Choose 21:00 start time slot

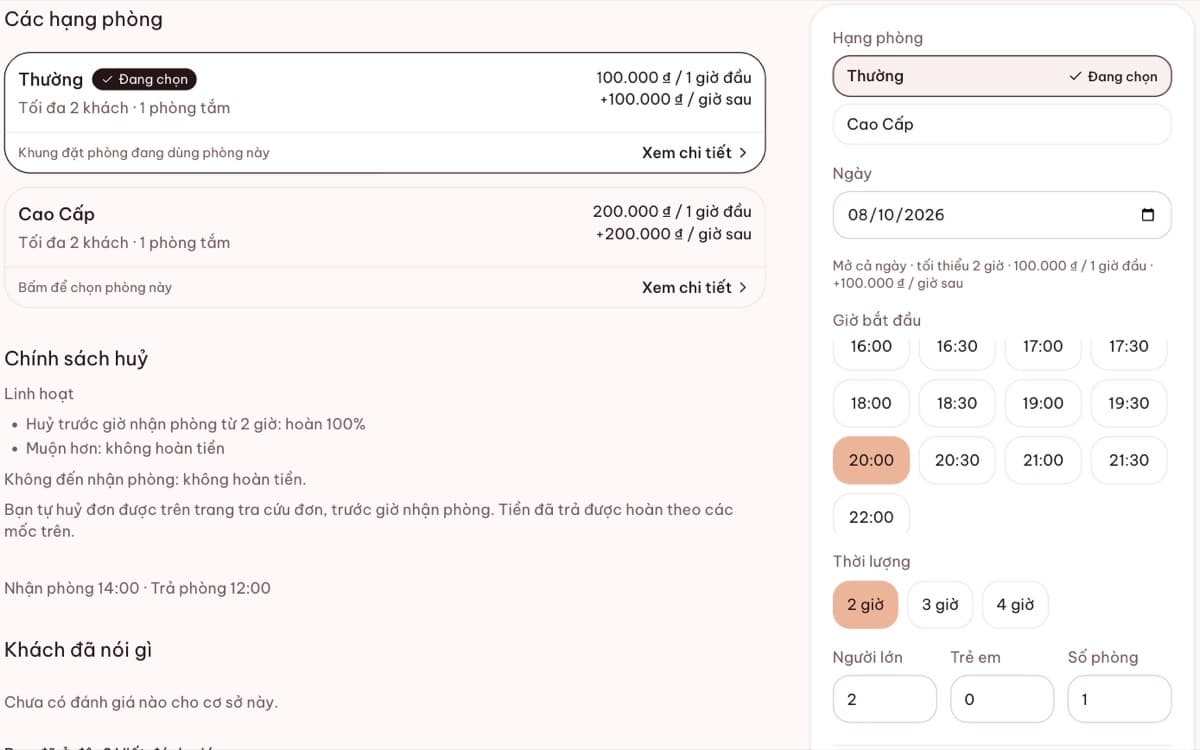click(x=1043, y=460)
